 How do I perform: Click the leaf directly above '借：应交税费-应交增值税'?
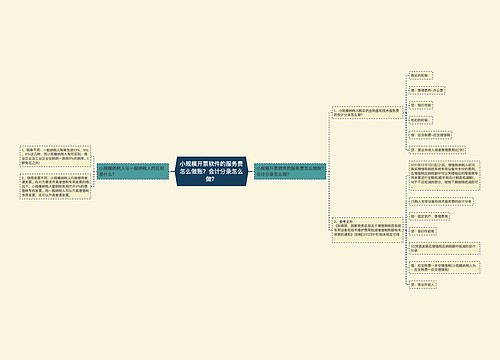pyautogui.click(x=421, y=120)
